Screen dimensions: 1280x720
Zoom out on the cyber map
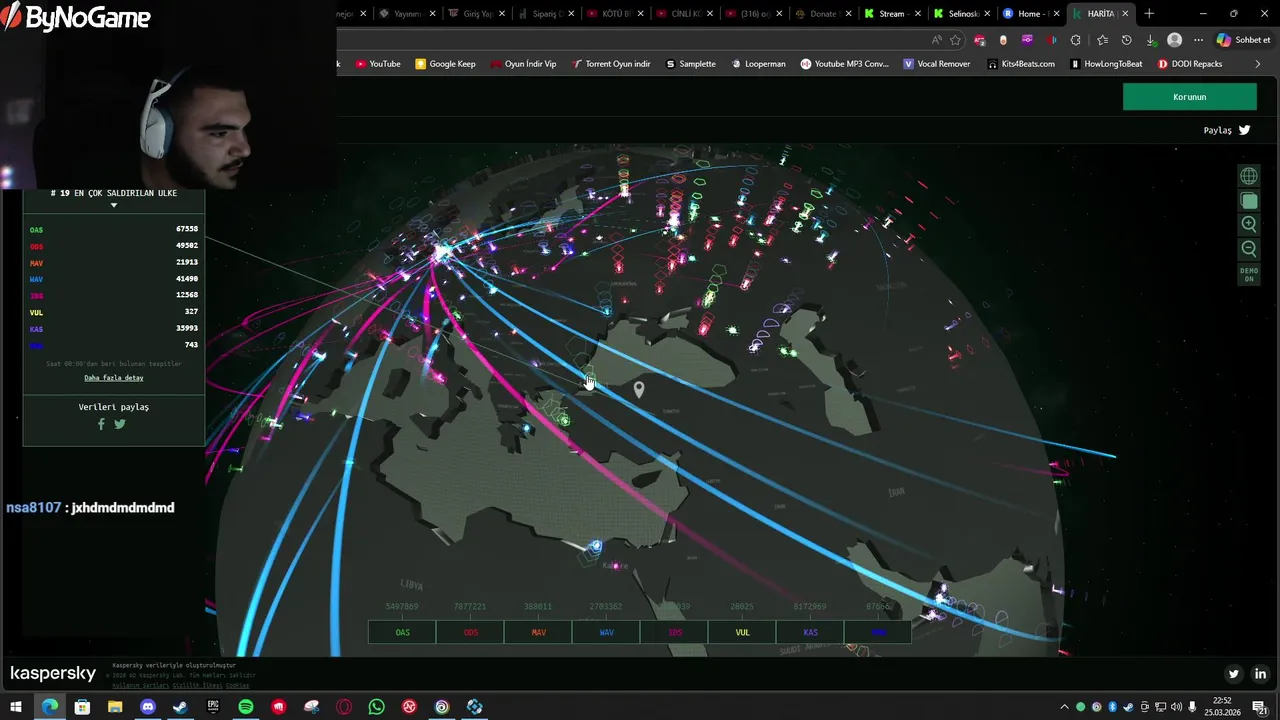1249,249
